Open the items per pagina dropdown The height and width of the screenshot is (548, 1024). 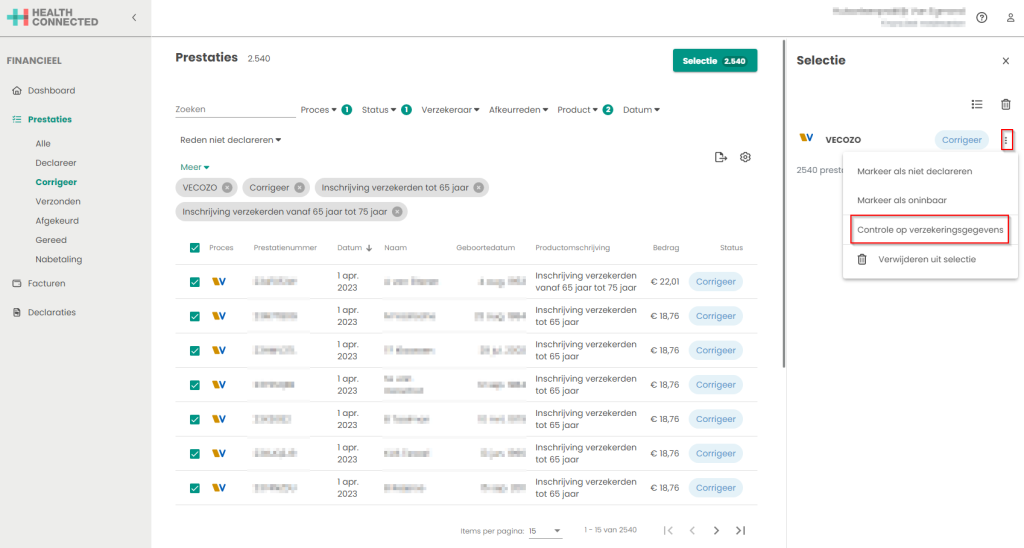(544, 530)
